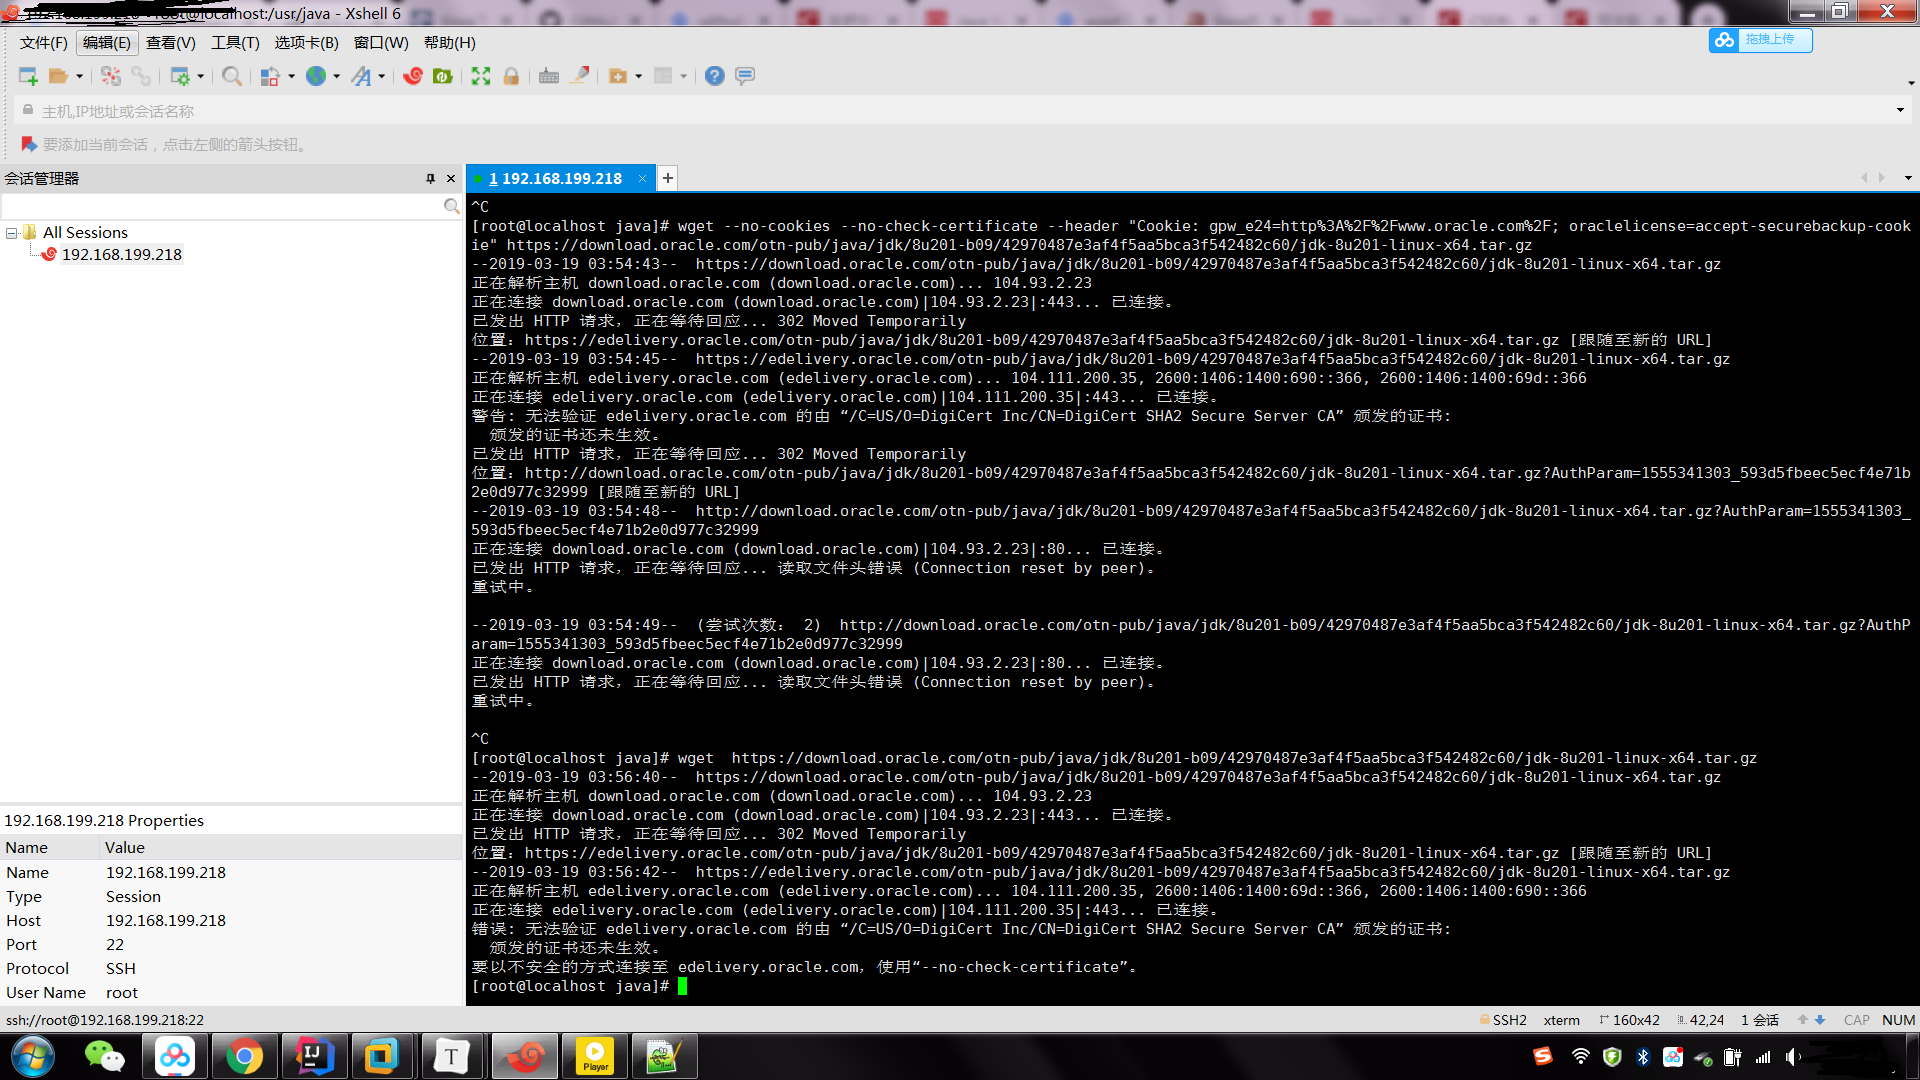Lock the screen using the padlock icon

(511, 76)
